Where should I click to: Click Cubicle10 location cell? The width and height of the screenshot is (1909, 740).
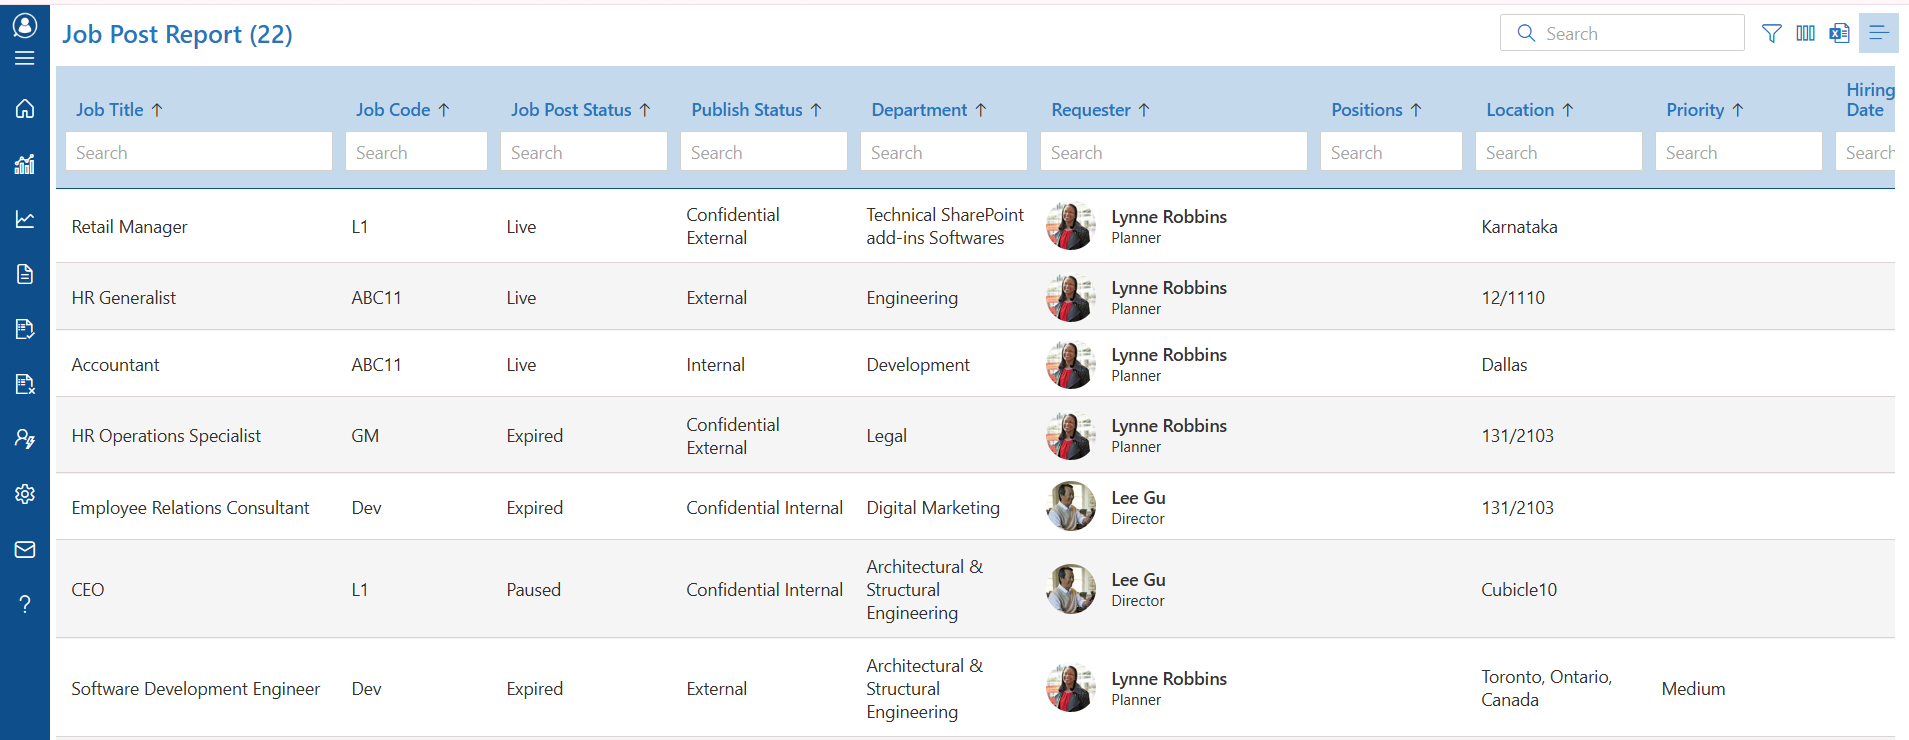click(x=1519, y=590)
